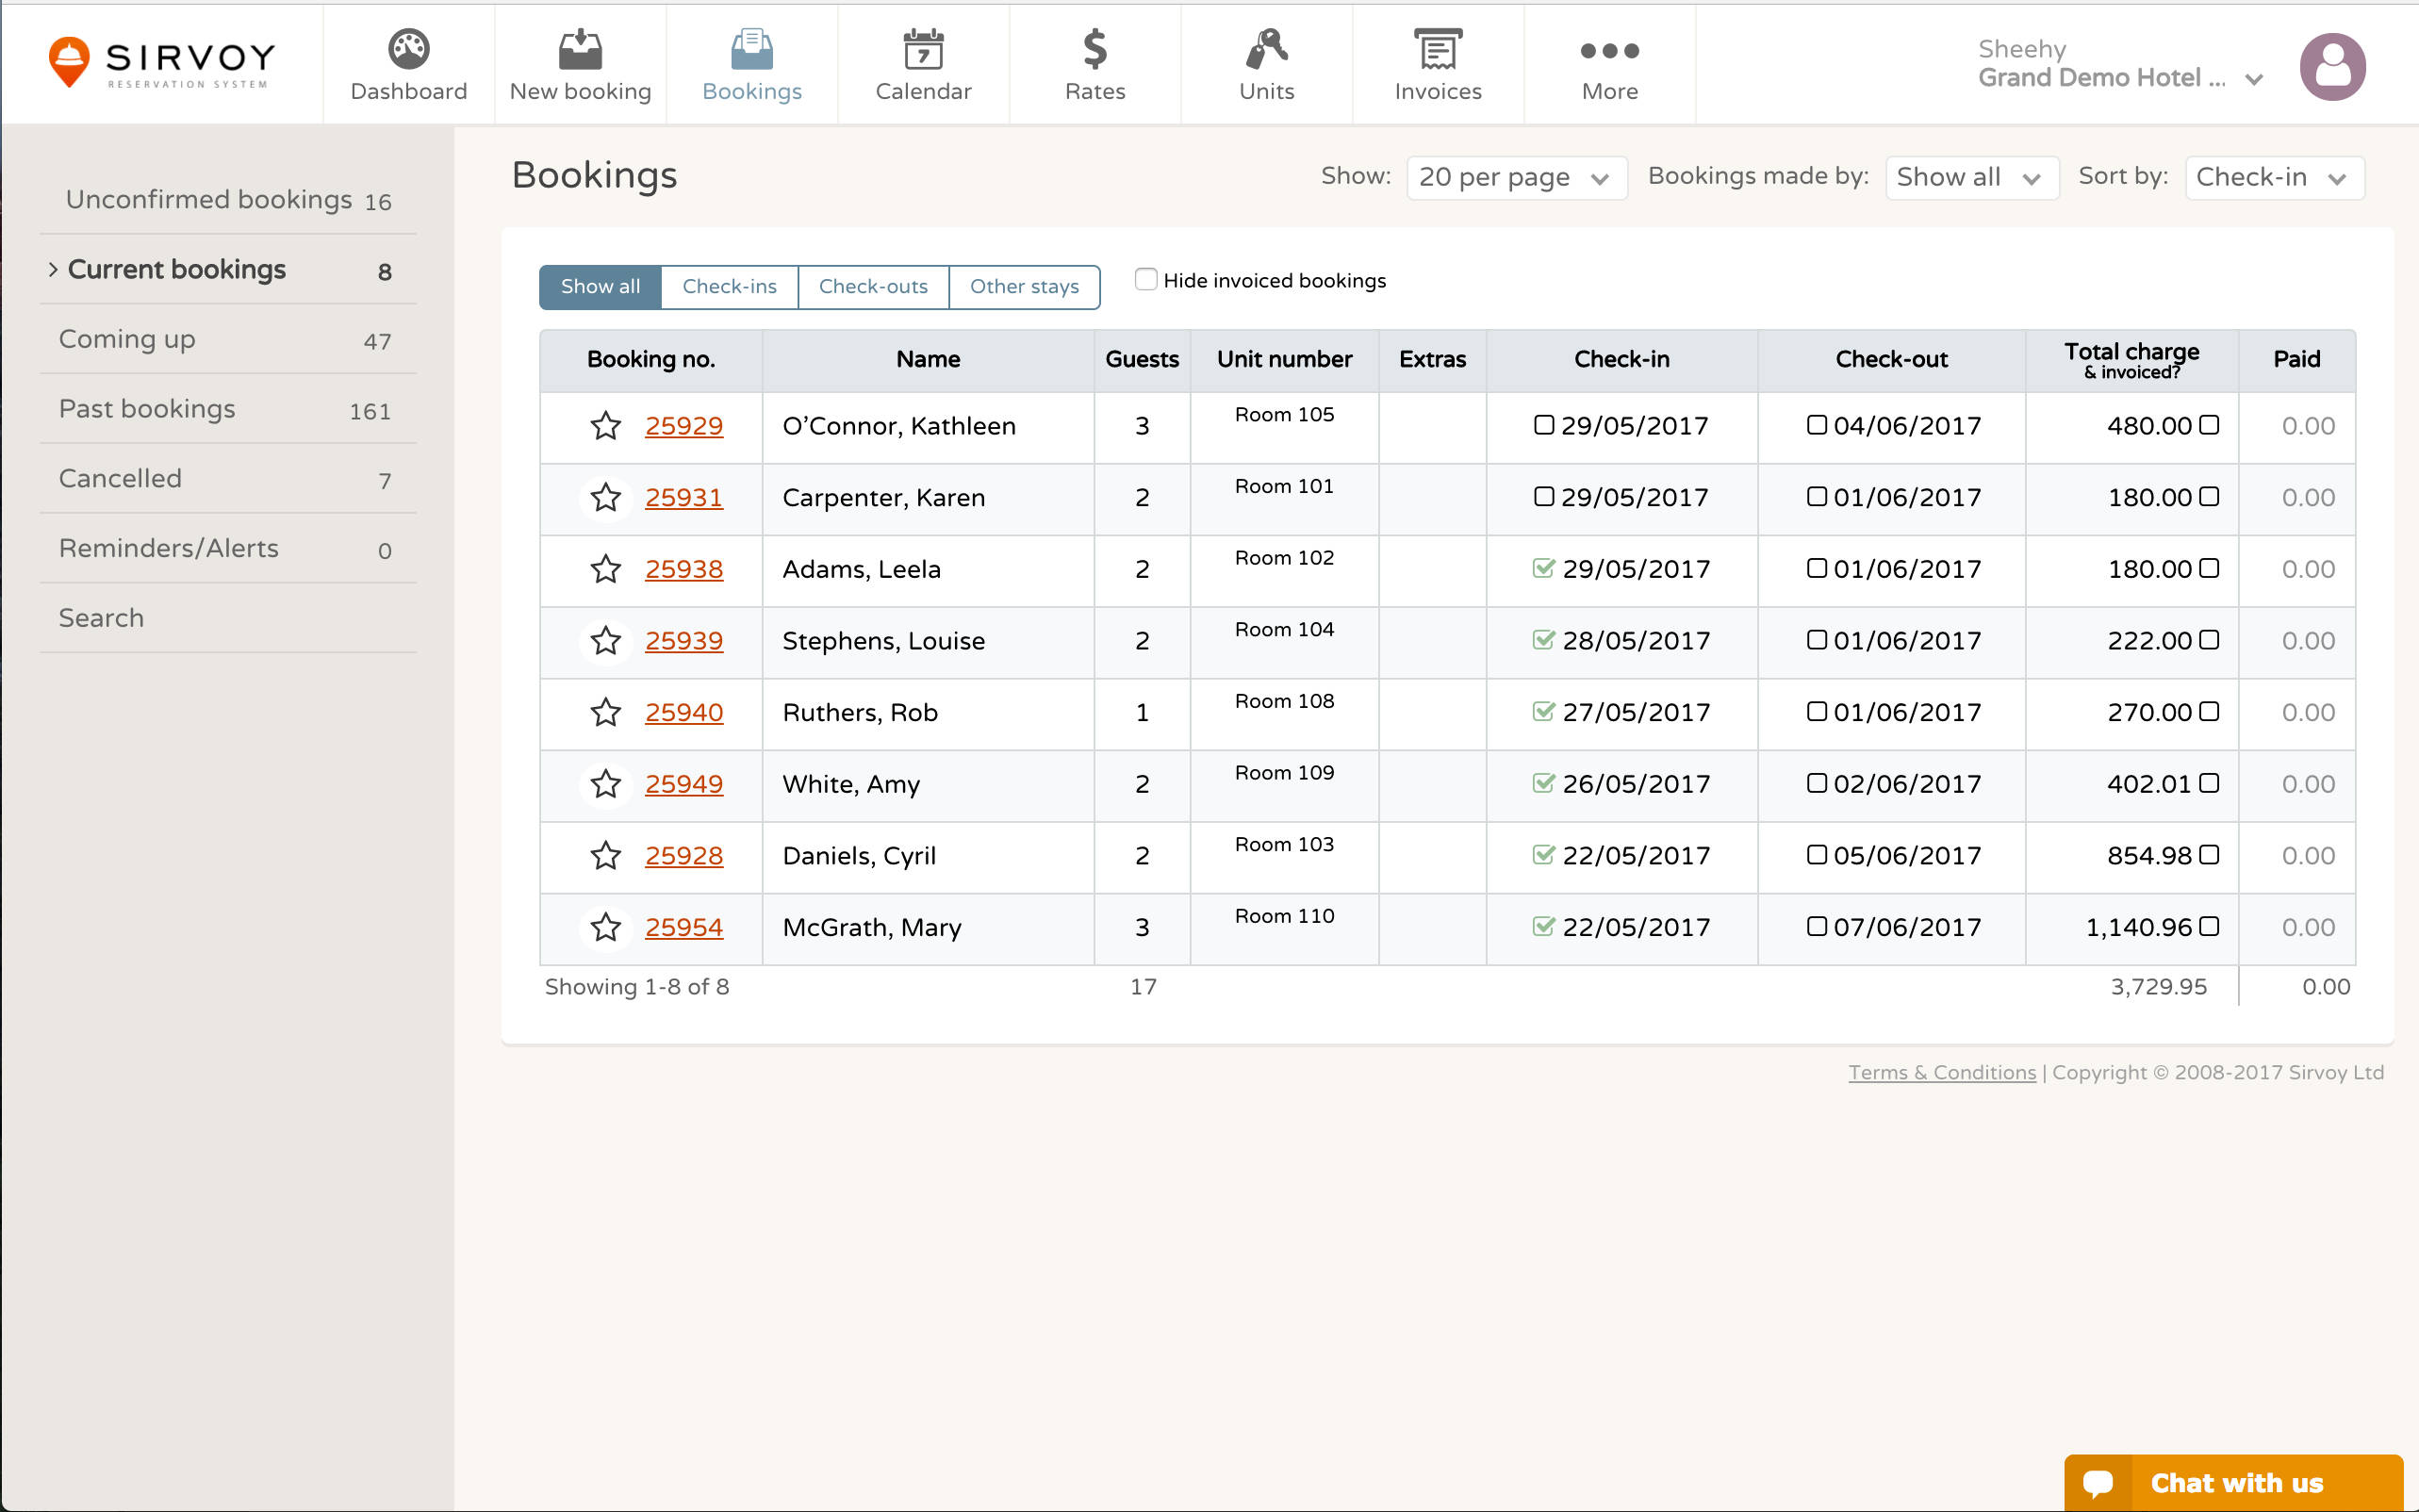Open booking 25940 details link

click(x=684, y=712)
